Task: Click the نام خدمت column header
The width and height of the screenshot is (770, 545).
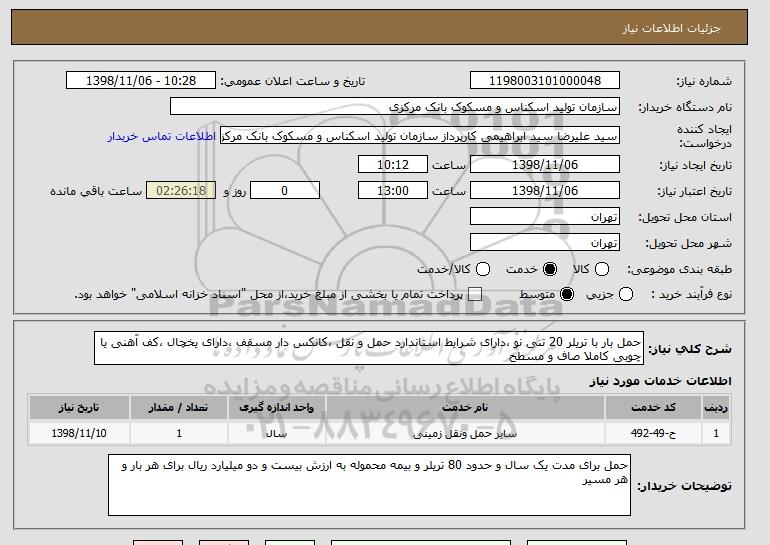Action: [x=465, y=408]
